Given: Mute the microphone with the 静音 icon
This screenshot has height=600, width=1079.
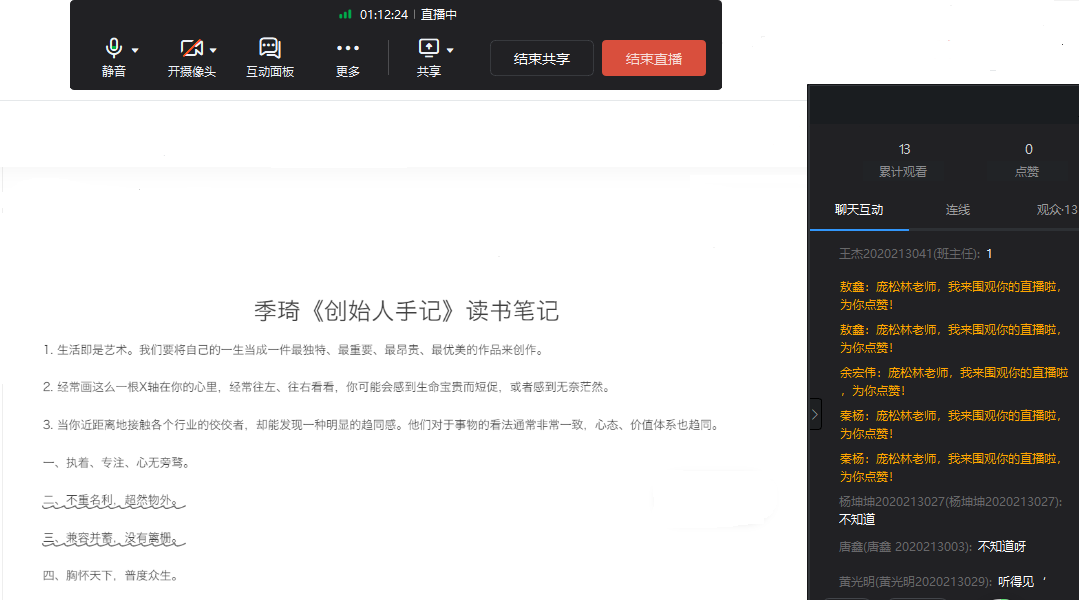Looking at the screenshot, I should click(113, 48).
